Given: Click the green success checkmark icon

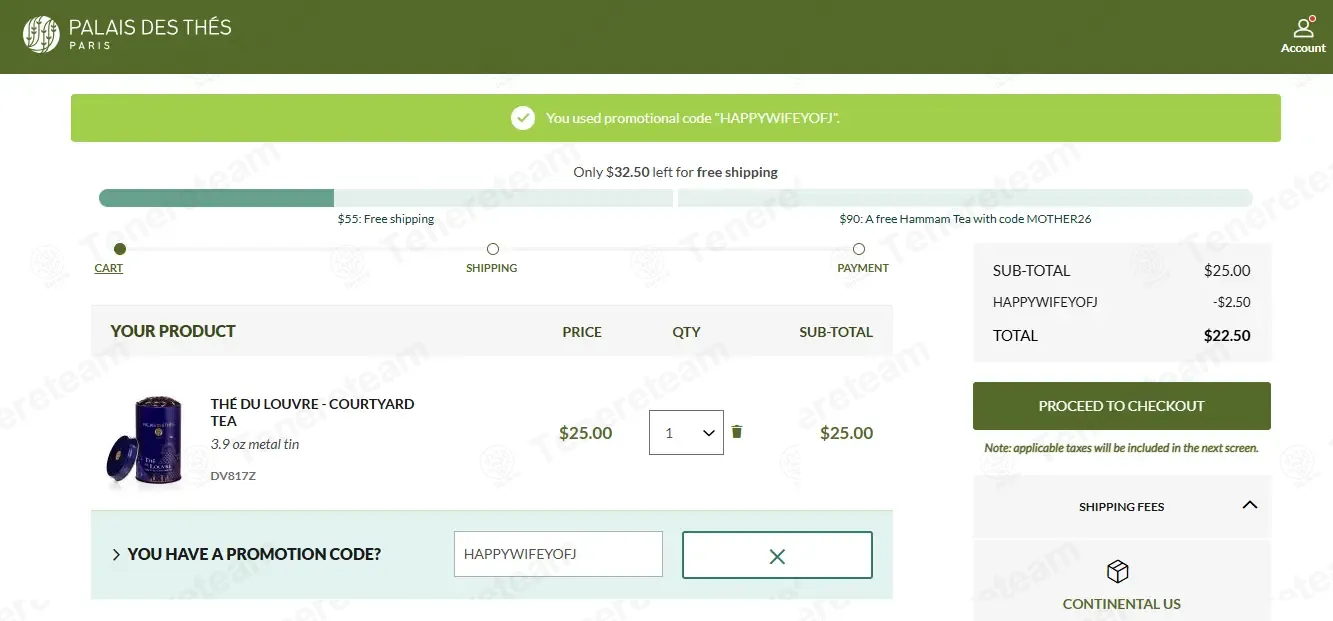Looking at the screenshot, I should (523, 118).
